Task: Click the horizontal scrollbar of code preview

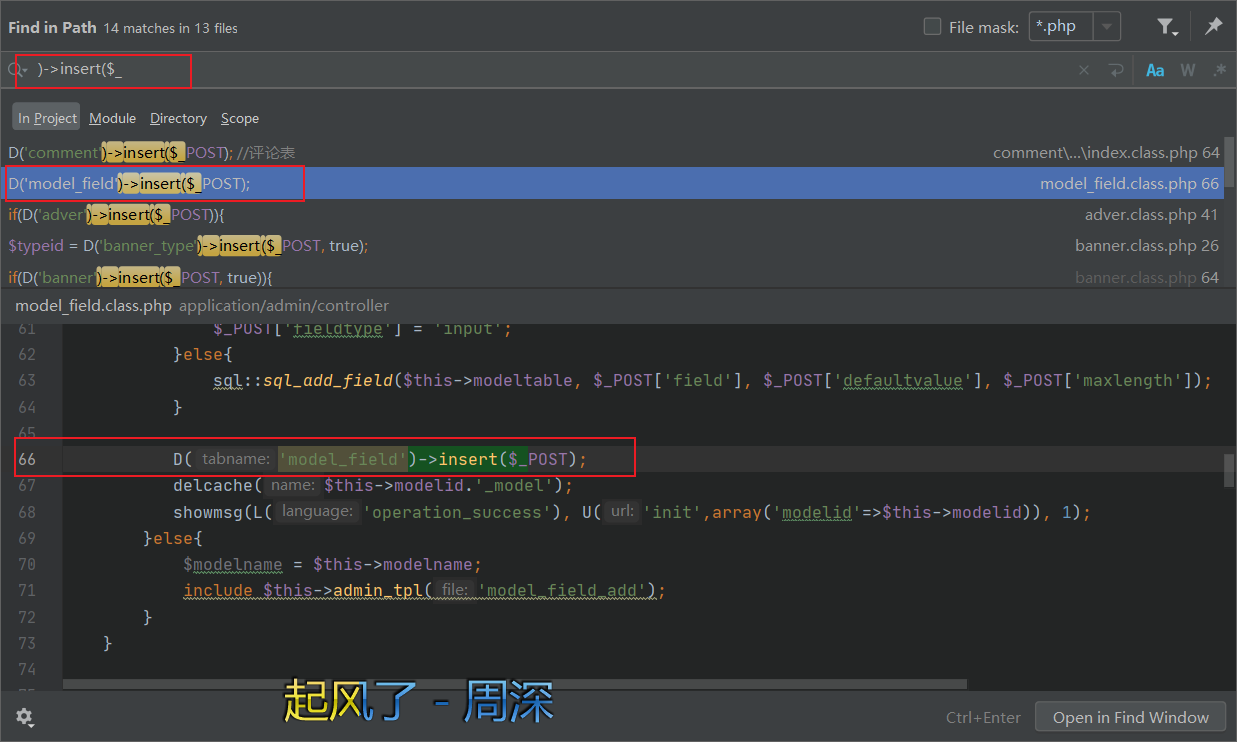Action: pyautogui.click(x=515, y=685)
